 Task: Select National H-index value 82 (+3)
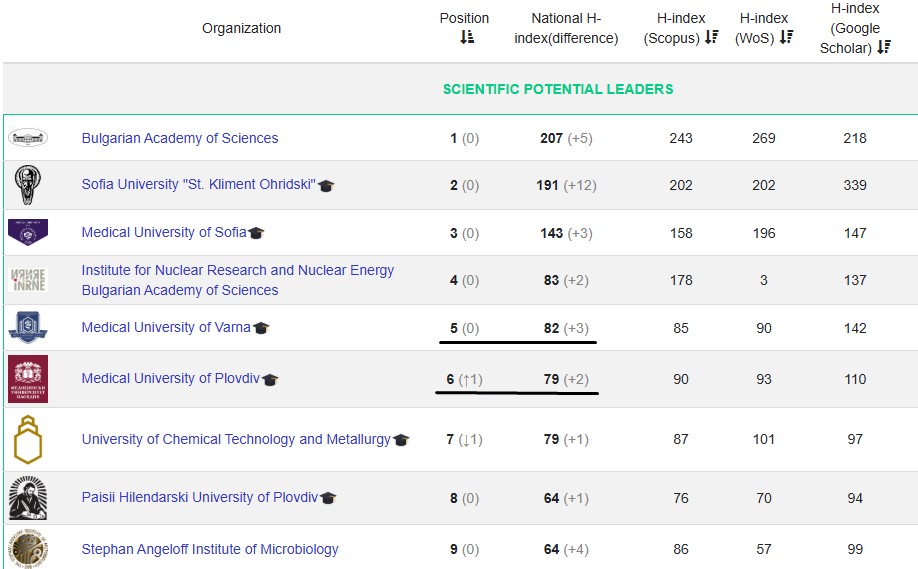566,328
